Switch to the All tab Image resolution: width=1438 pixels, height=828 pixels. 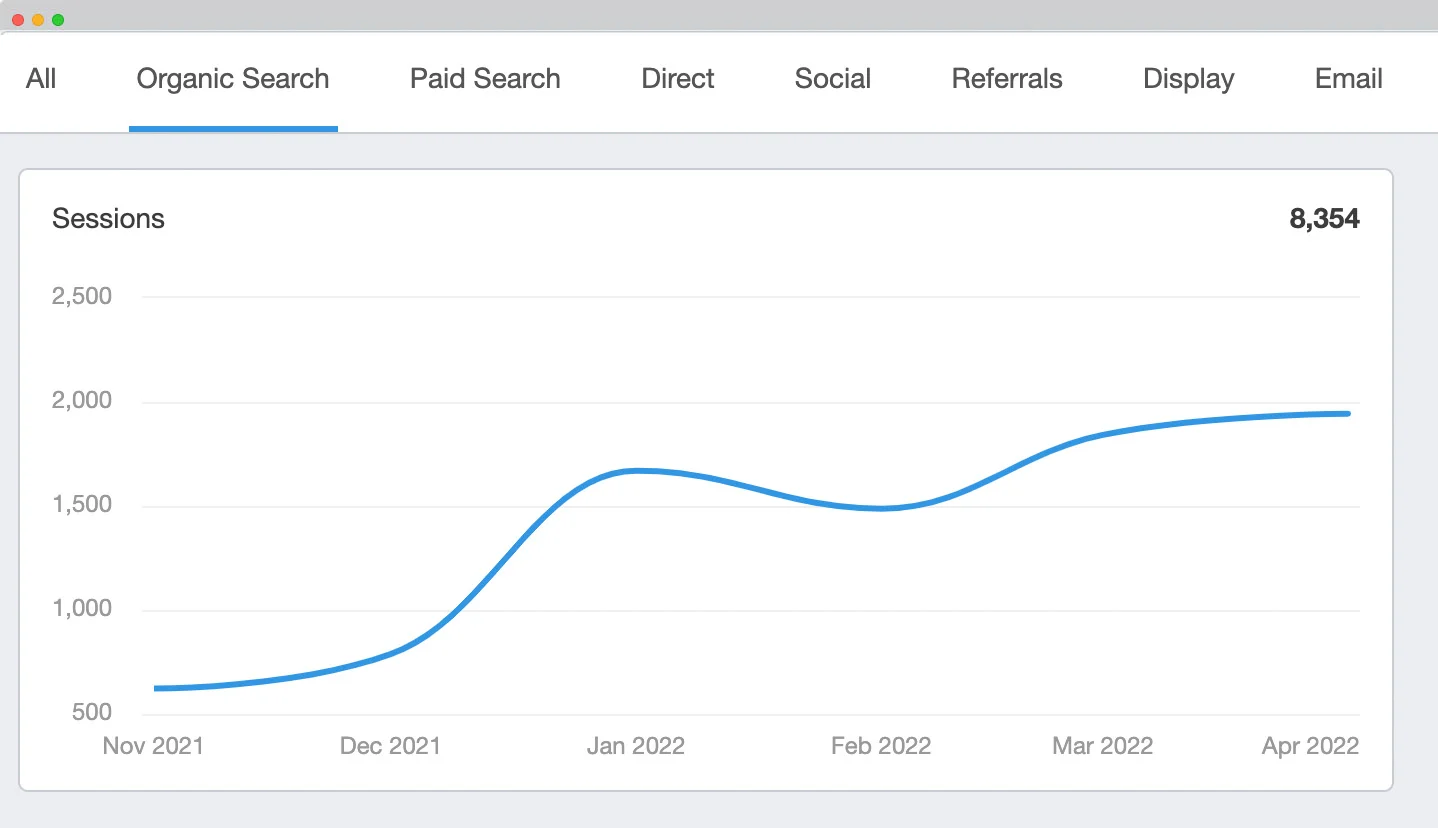click(x=41, y=79)
